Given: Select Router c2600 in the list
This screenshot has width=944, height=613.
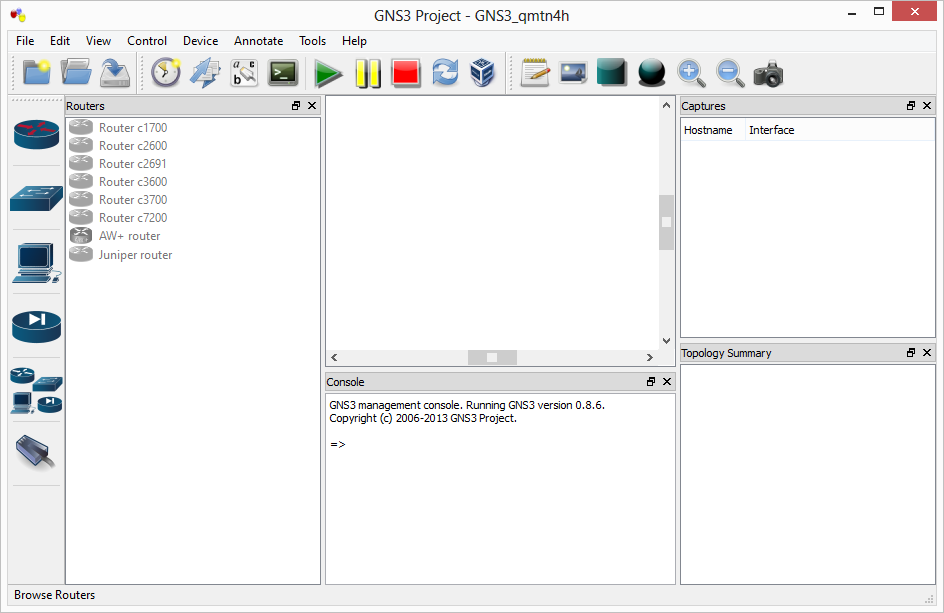Looking at the screenshot, I should 193,146.
